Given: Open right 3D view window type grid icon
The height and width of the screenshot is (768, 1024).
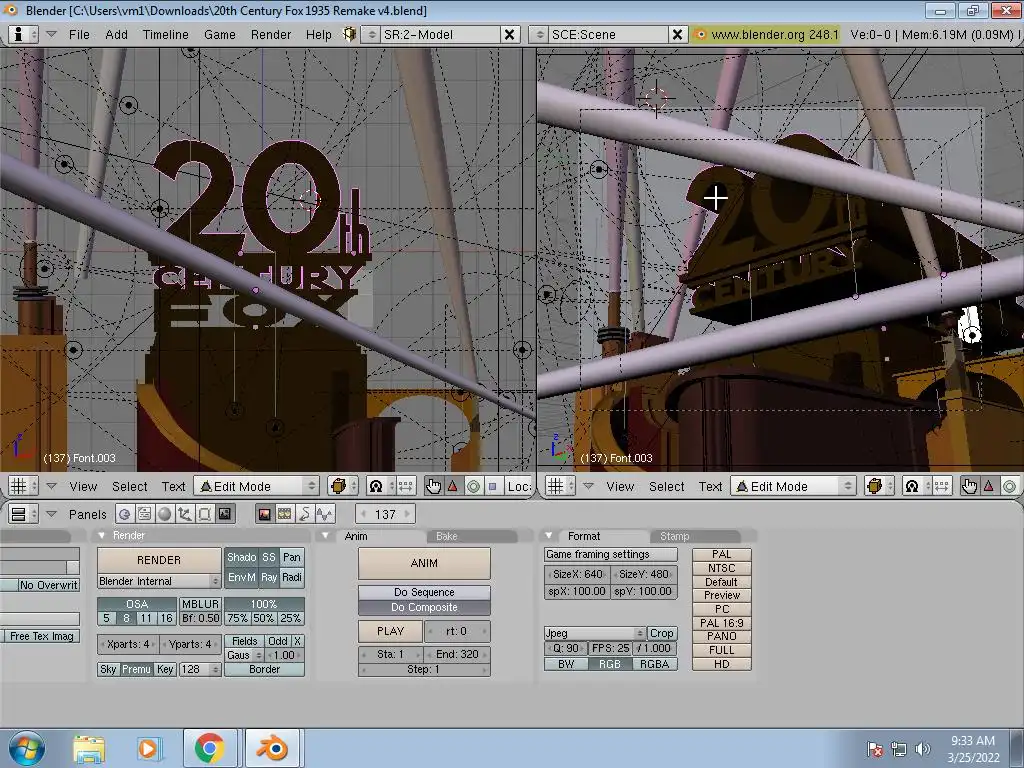Looking at the screenshot, I should [560, 486].
